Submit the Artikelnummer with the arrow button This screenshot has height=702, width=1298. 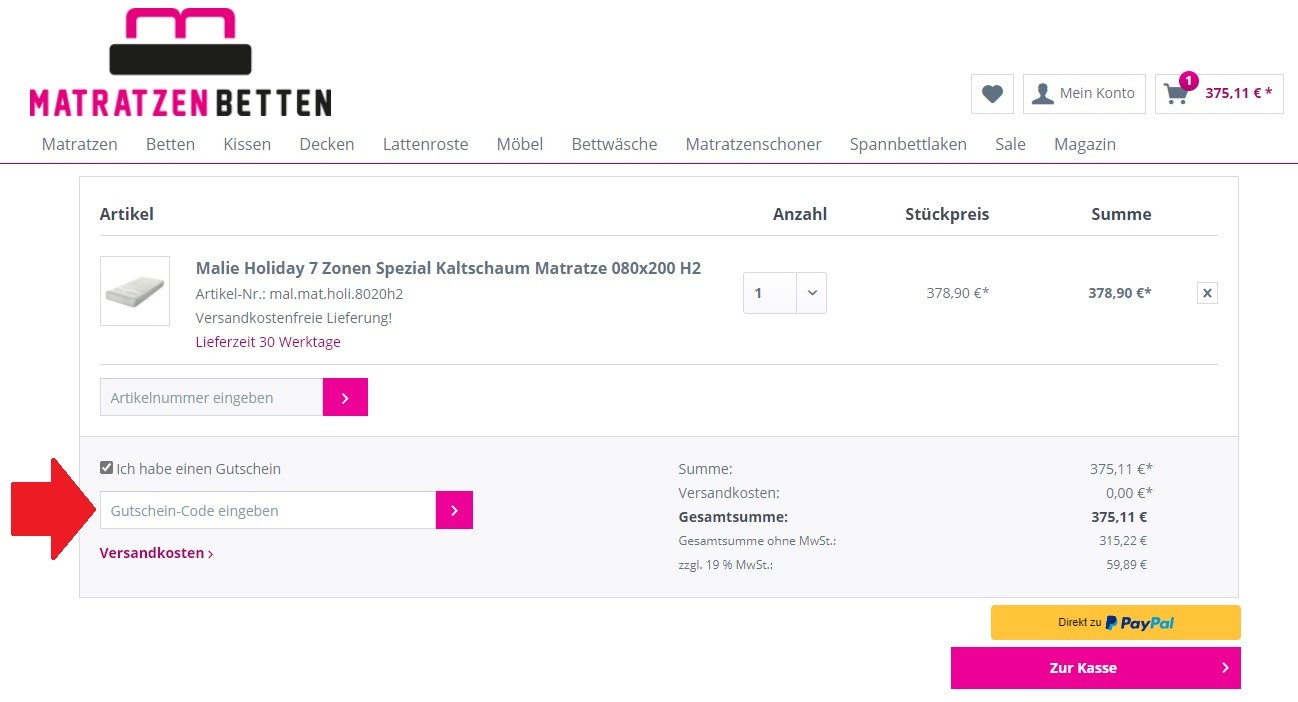[345, 397]
